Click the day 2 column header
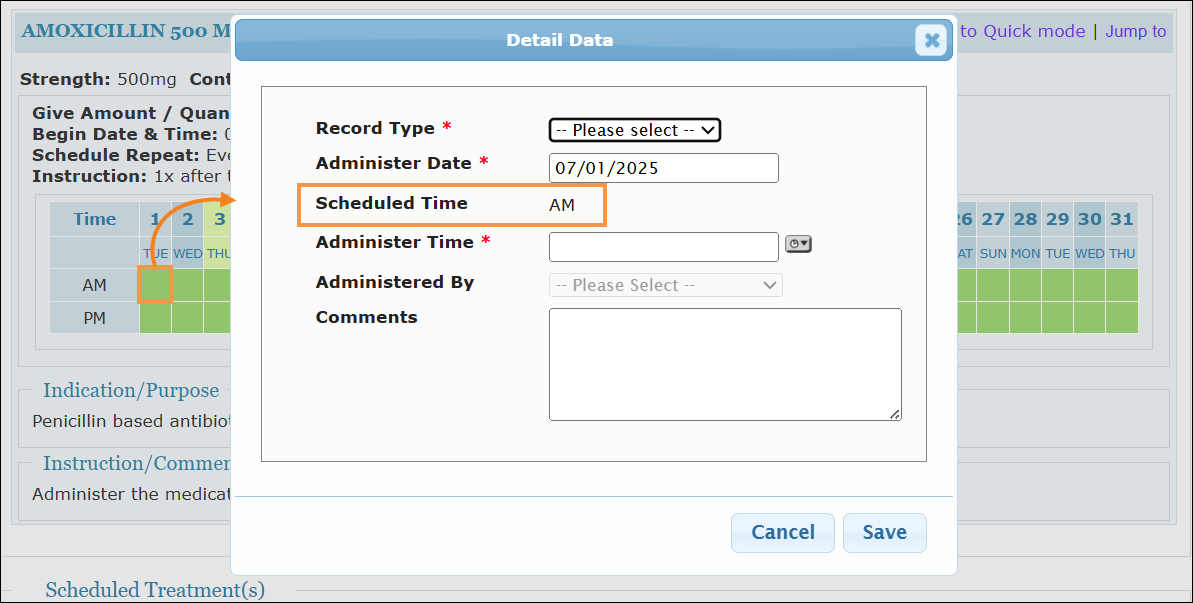The height and width of the screenshot is (603, 1193). point(187,219)
